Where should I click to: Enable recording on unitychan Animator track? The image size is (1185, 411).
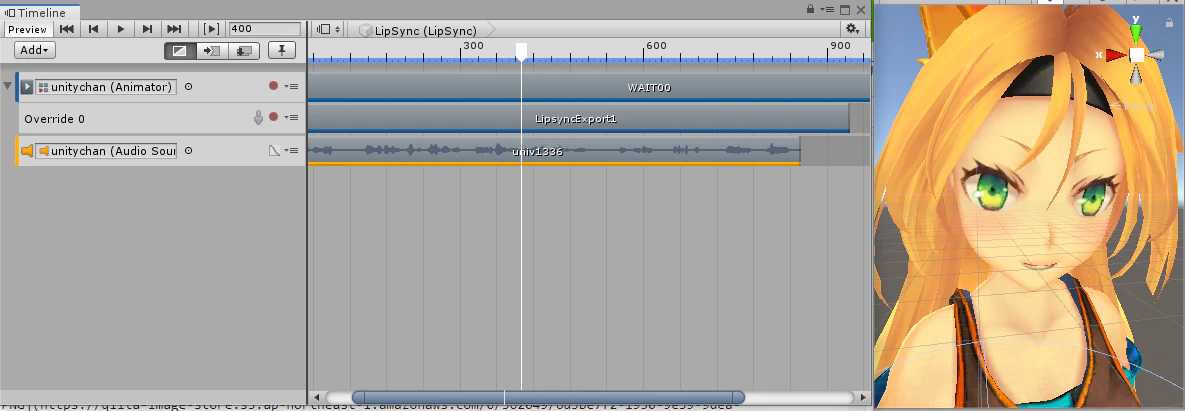274,86
